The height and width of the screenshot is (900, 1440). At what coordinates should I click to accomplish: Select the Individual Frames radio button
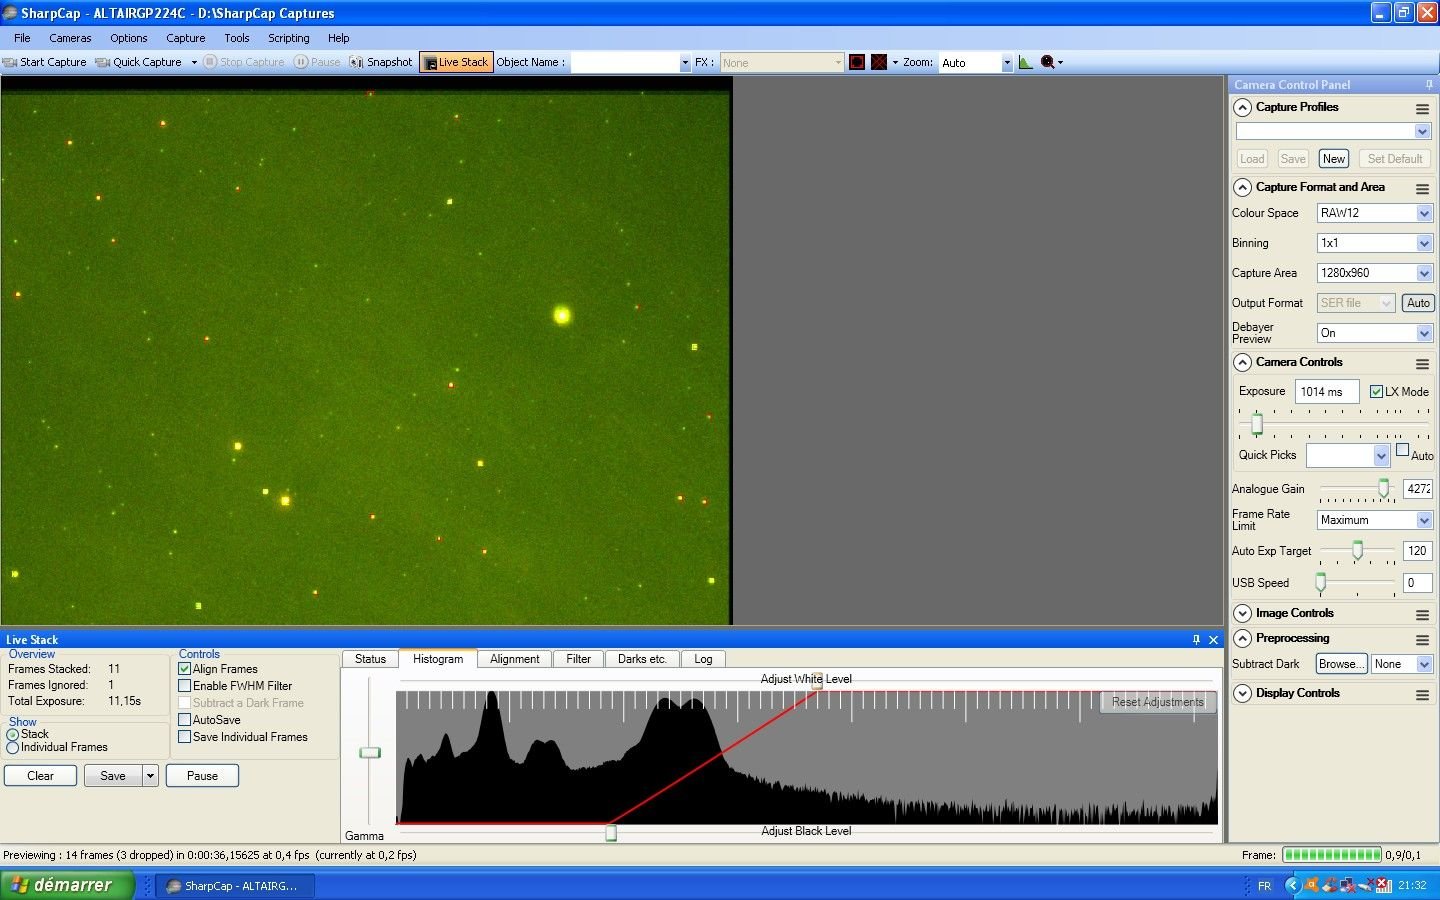tap(13, 747)
